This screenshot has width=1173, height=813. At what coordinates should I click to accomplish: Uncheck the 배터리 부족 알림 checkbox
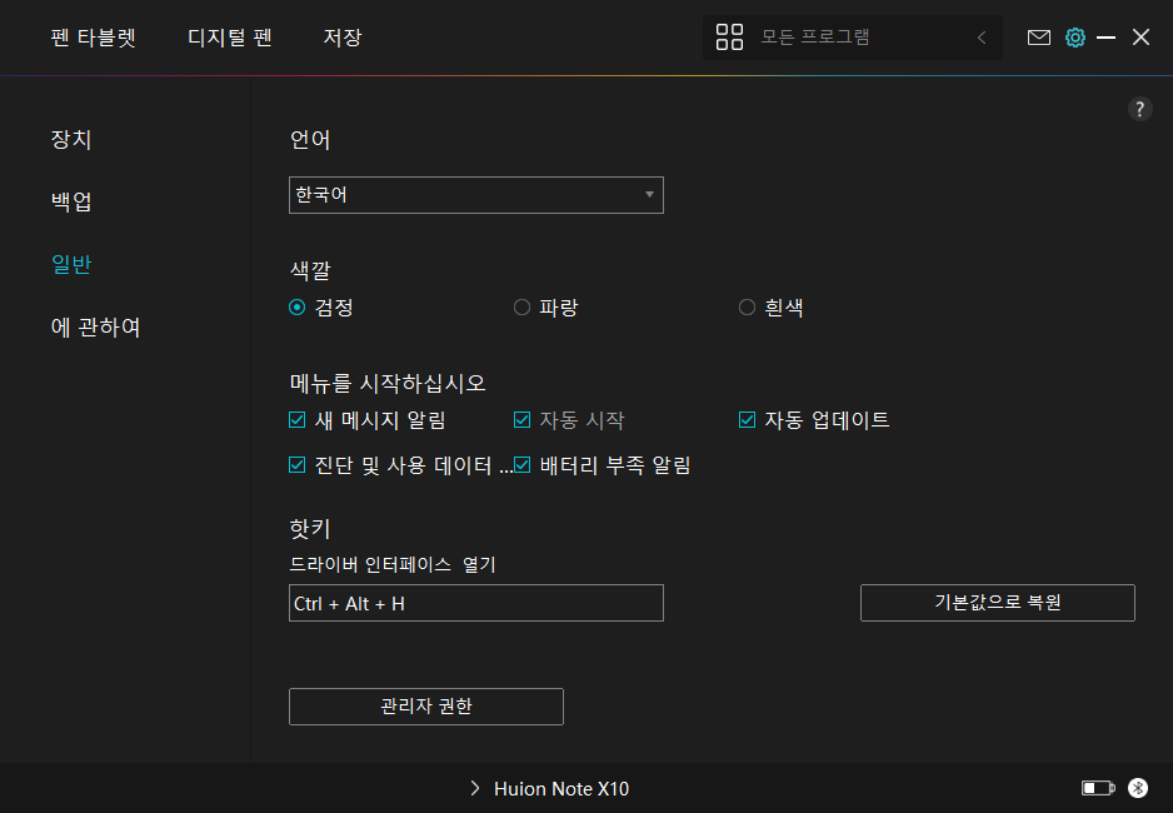click(x=522, y=465)
